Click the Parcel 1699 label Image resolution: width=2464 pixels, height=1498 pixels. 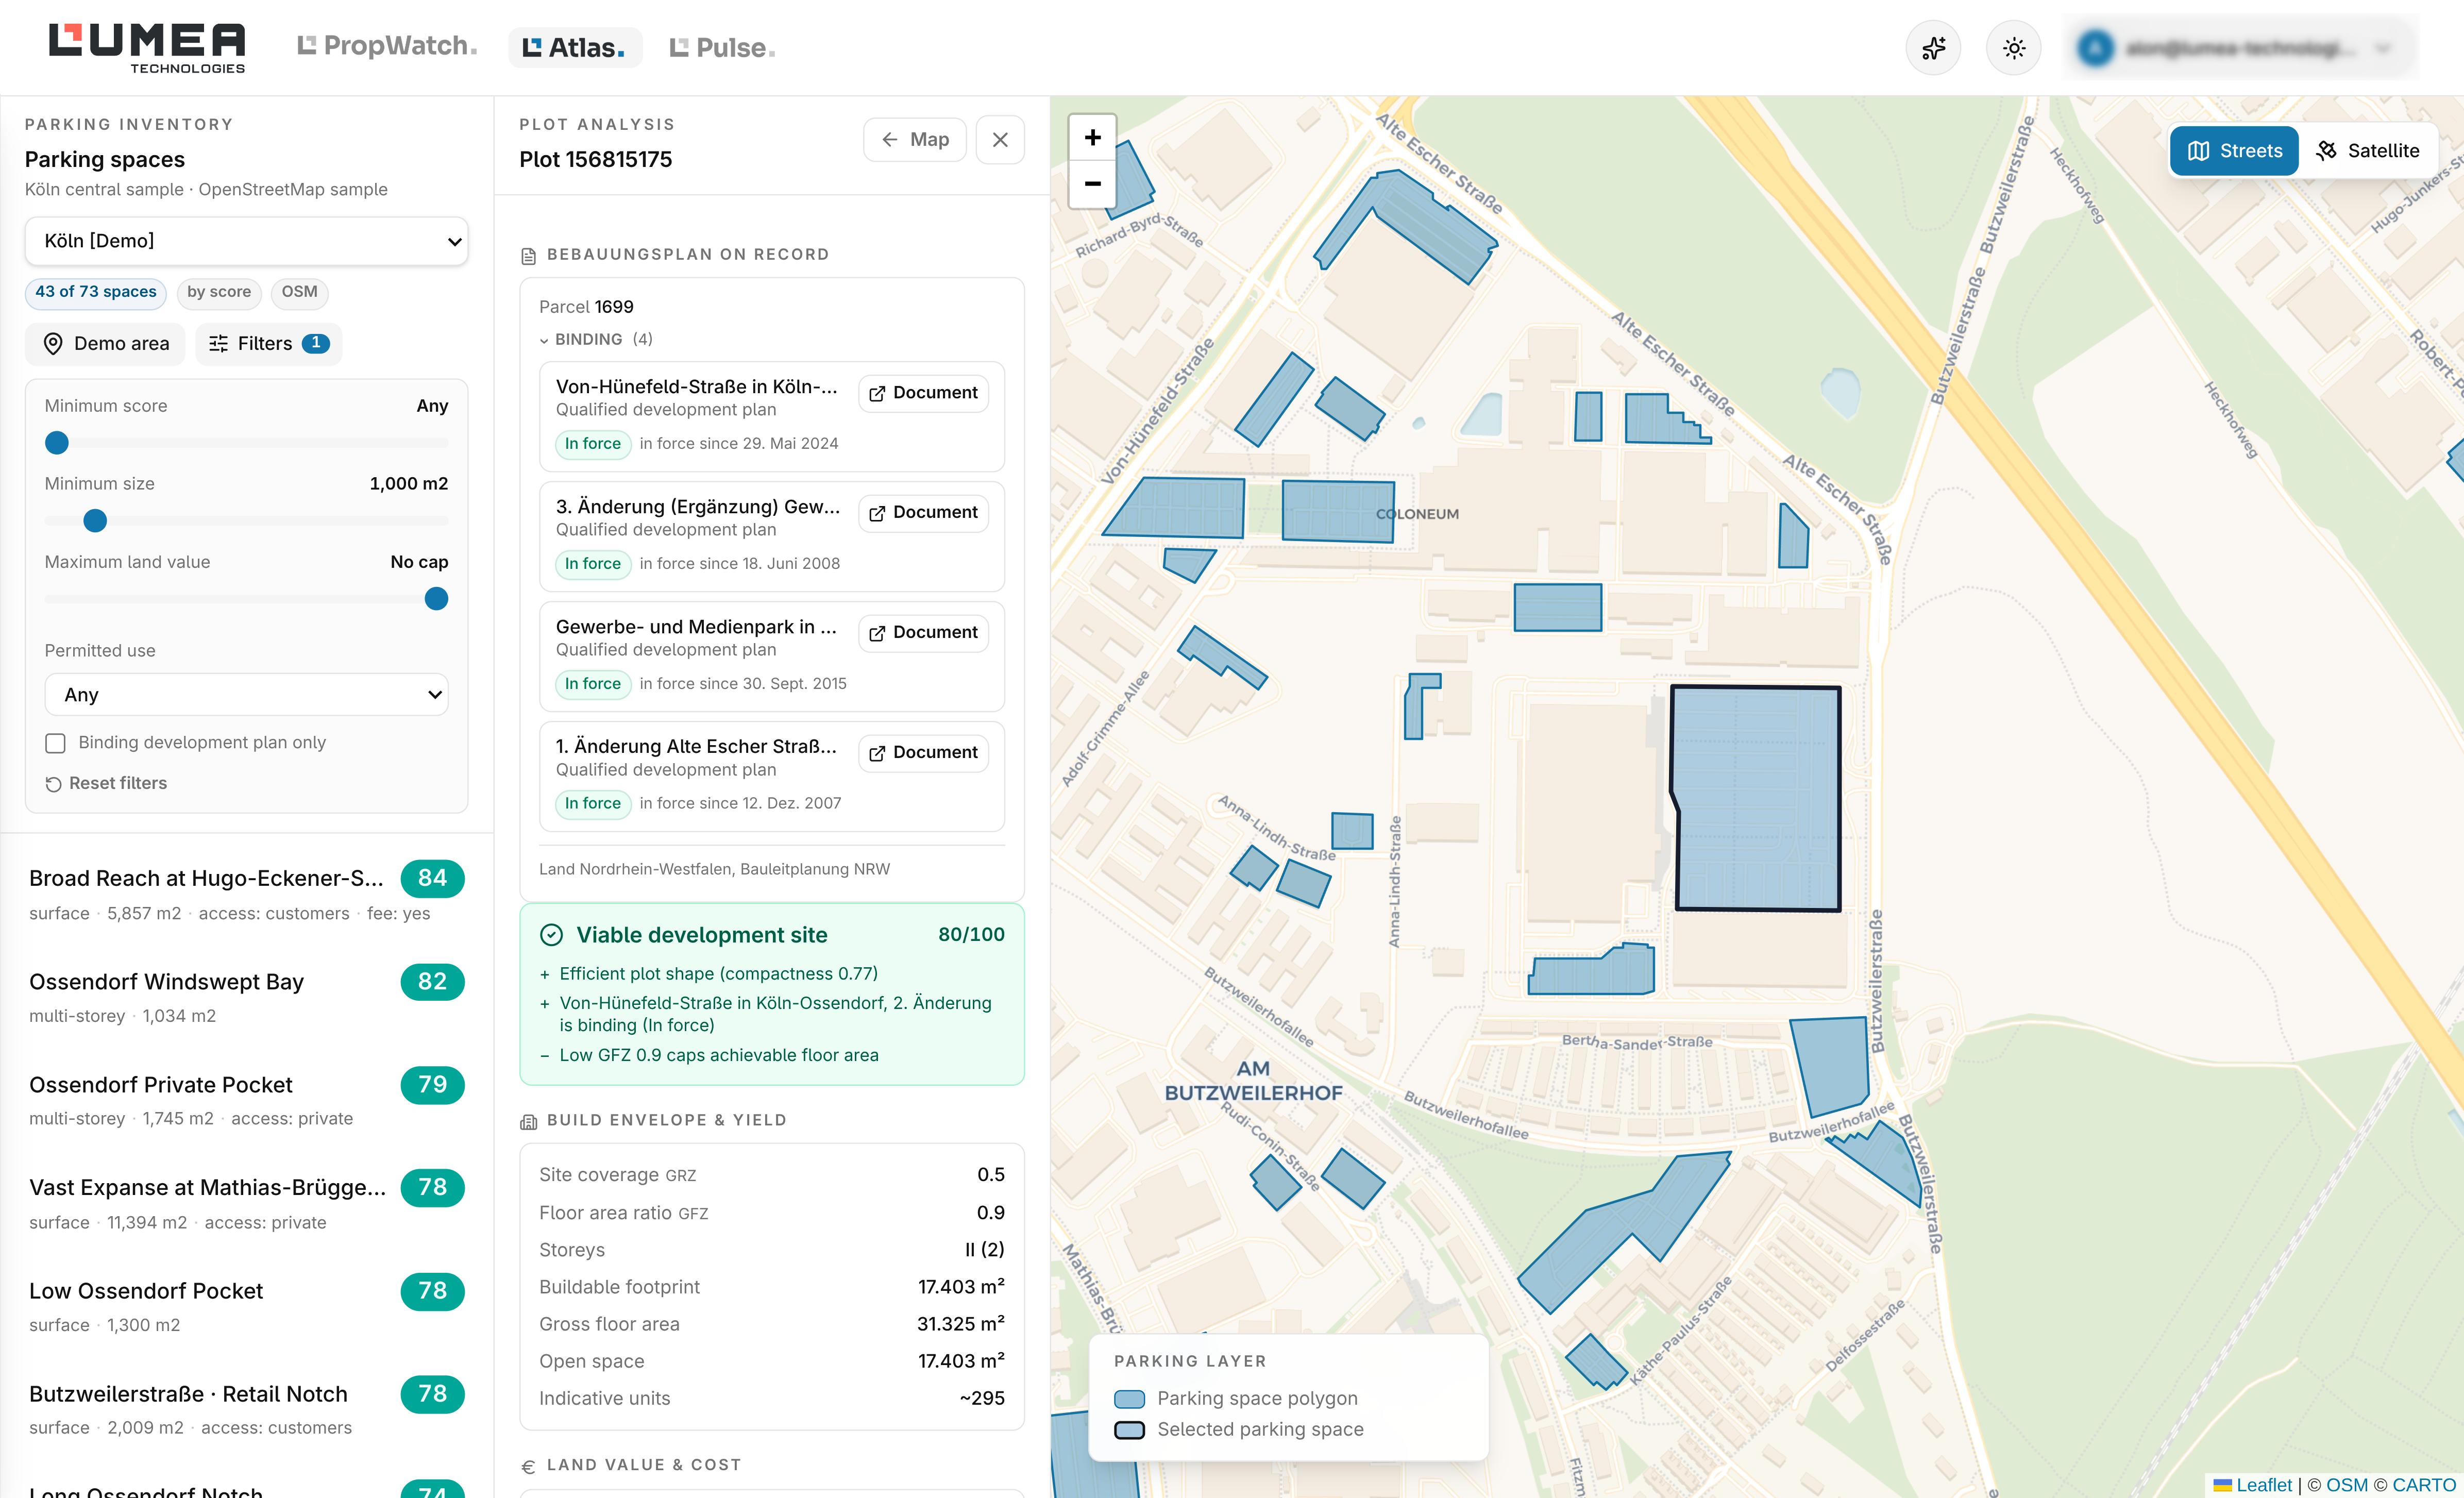586,307
